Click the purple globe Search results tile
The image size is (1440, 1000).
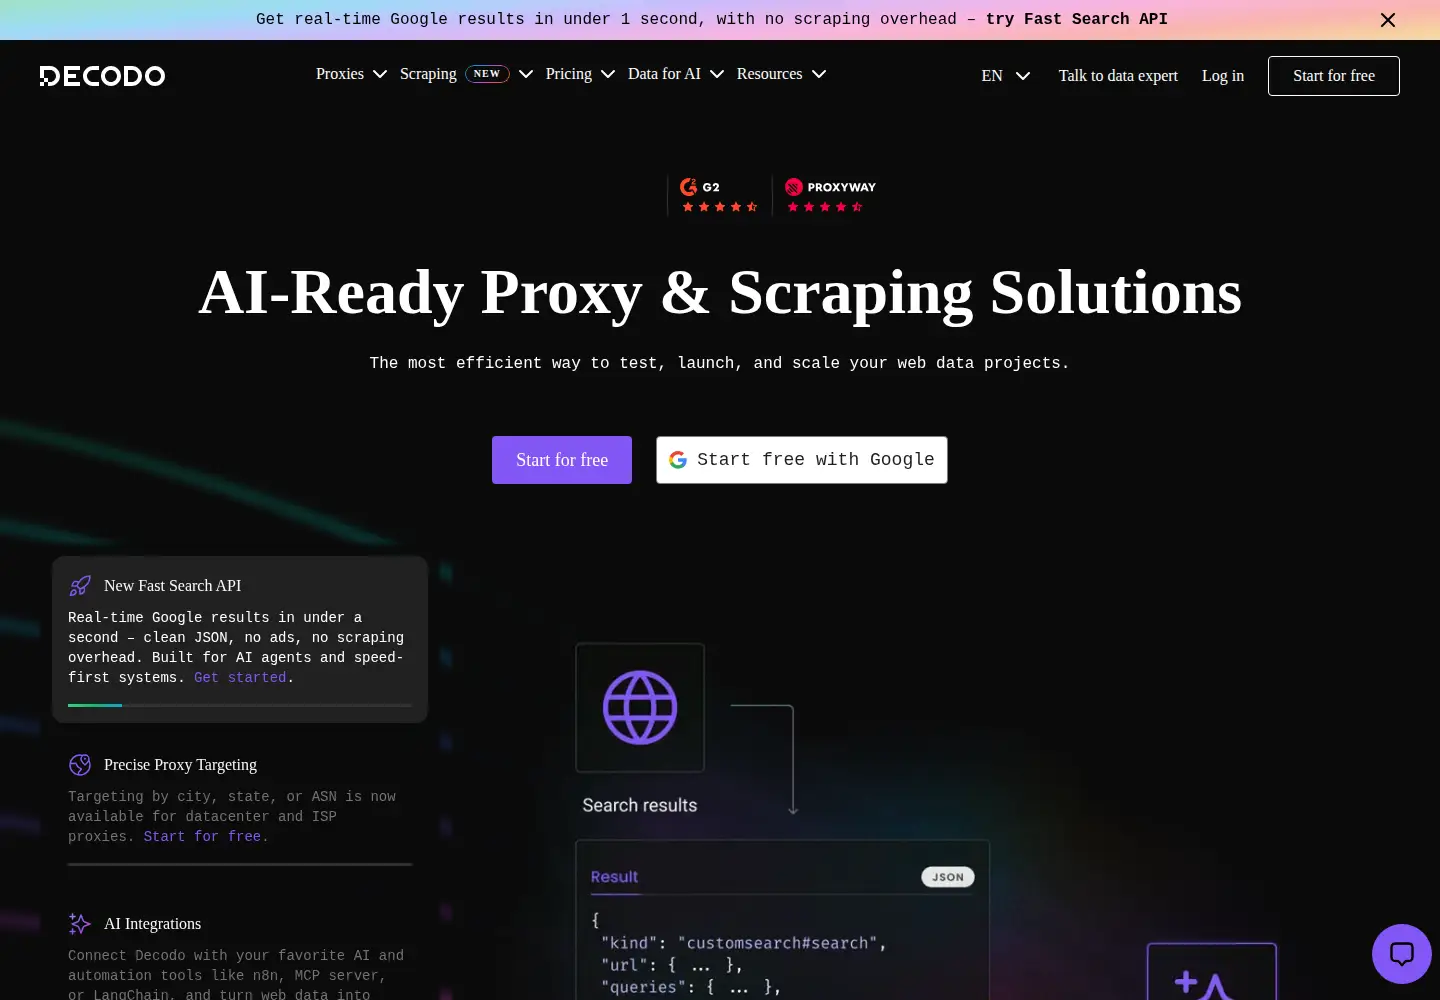[640, 708]
